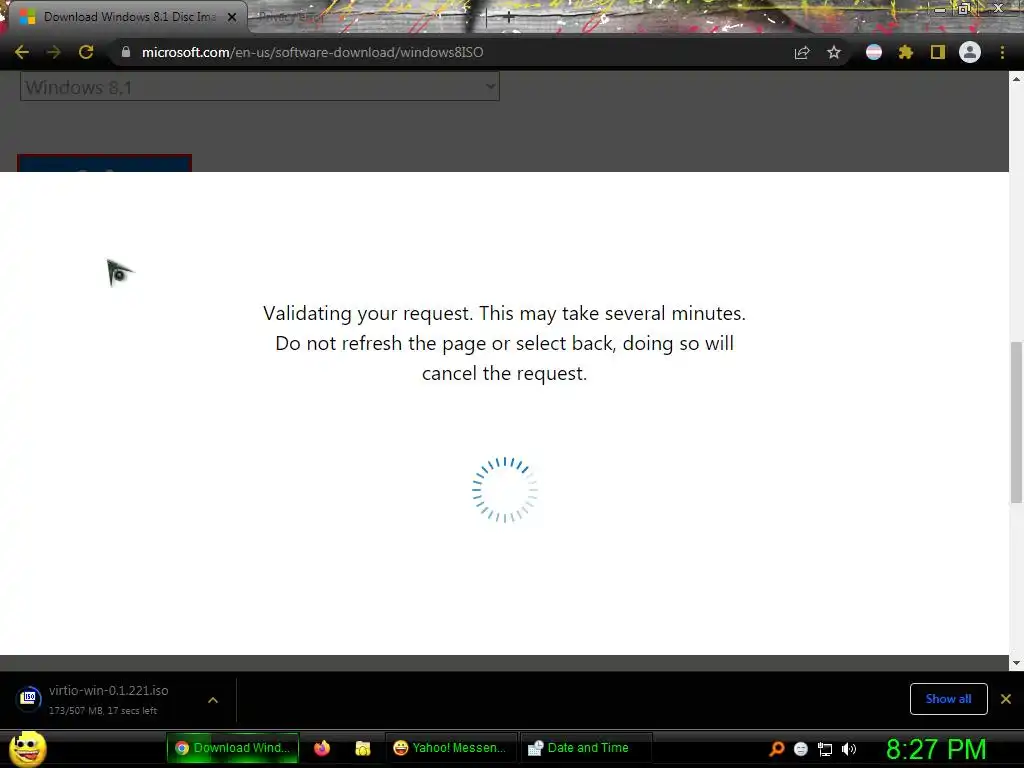
Task: View site info via the lock icon
Action: pos(126,52)
